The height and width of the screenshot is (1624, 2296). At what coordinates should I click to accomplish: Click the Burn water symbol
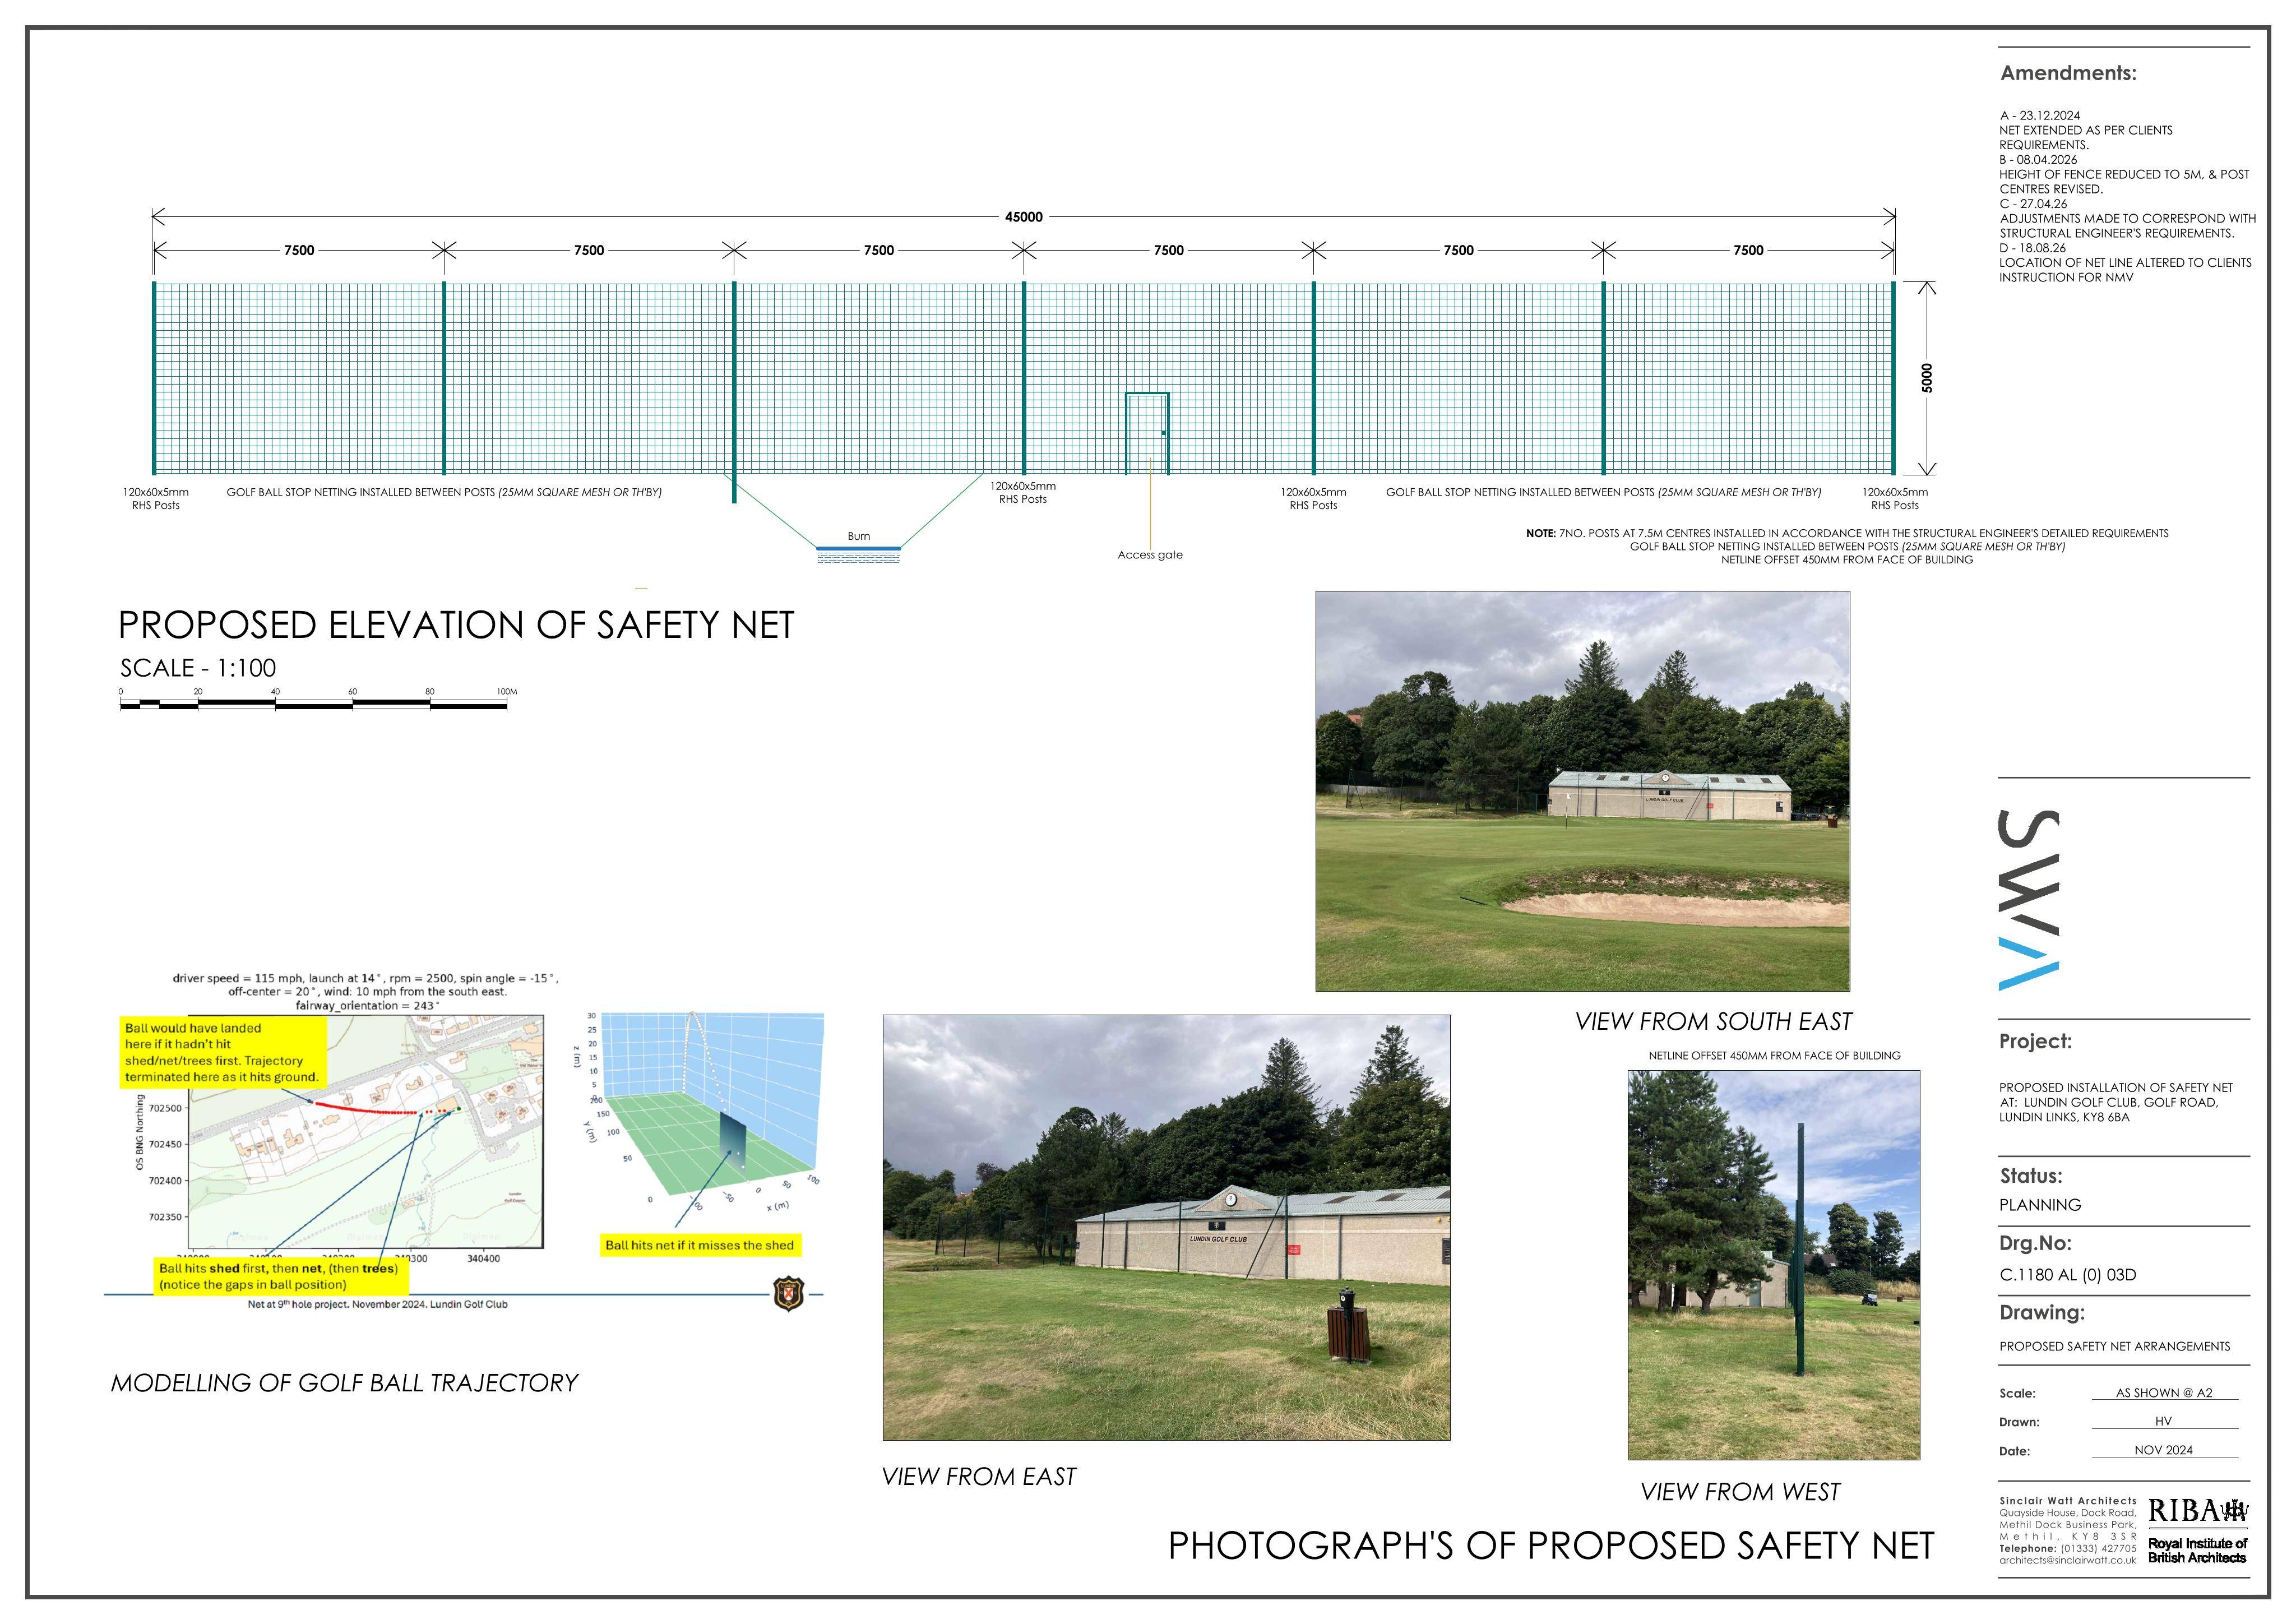point(859,555)
